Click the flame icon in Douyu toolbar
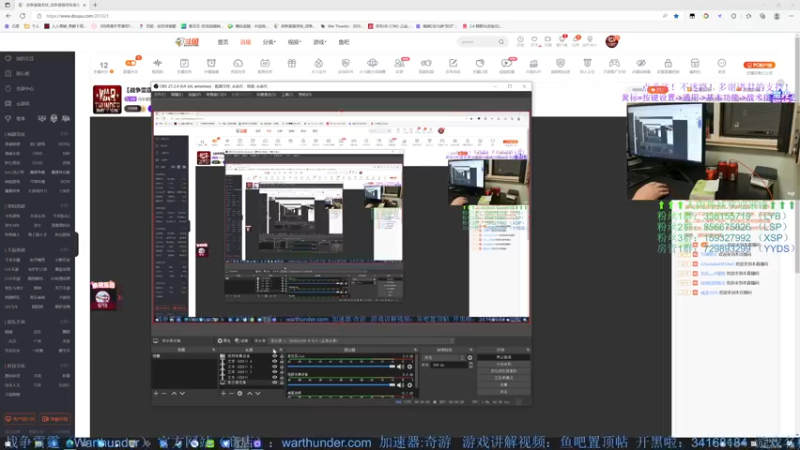Screen dimensions: 800x450 coord(318,63)
